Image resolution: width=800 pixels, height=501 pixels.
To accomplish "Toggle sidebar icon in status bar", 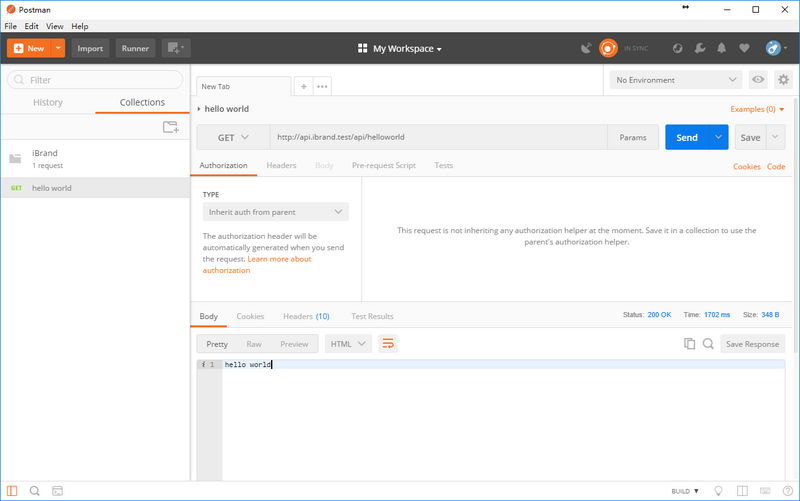I will [12, 491].
